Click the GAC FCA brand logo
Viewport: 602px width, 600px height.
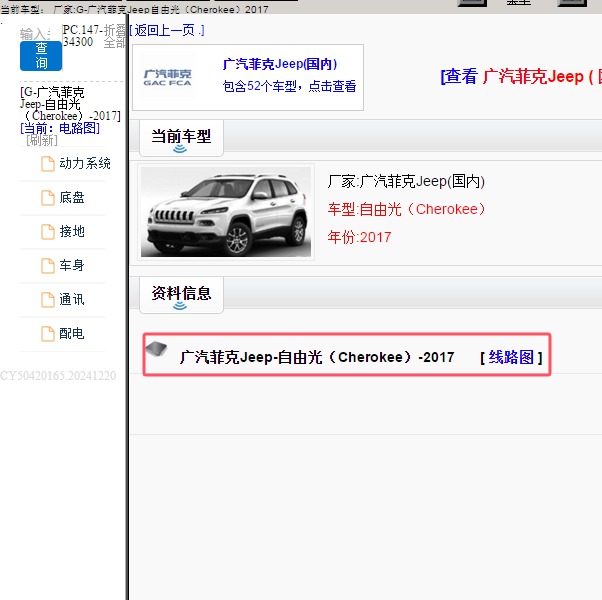(167, 77)
